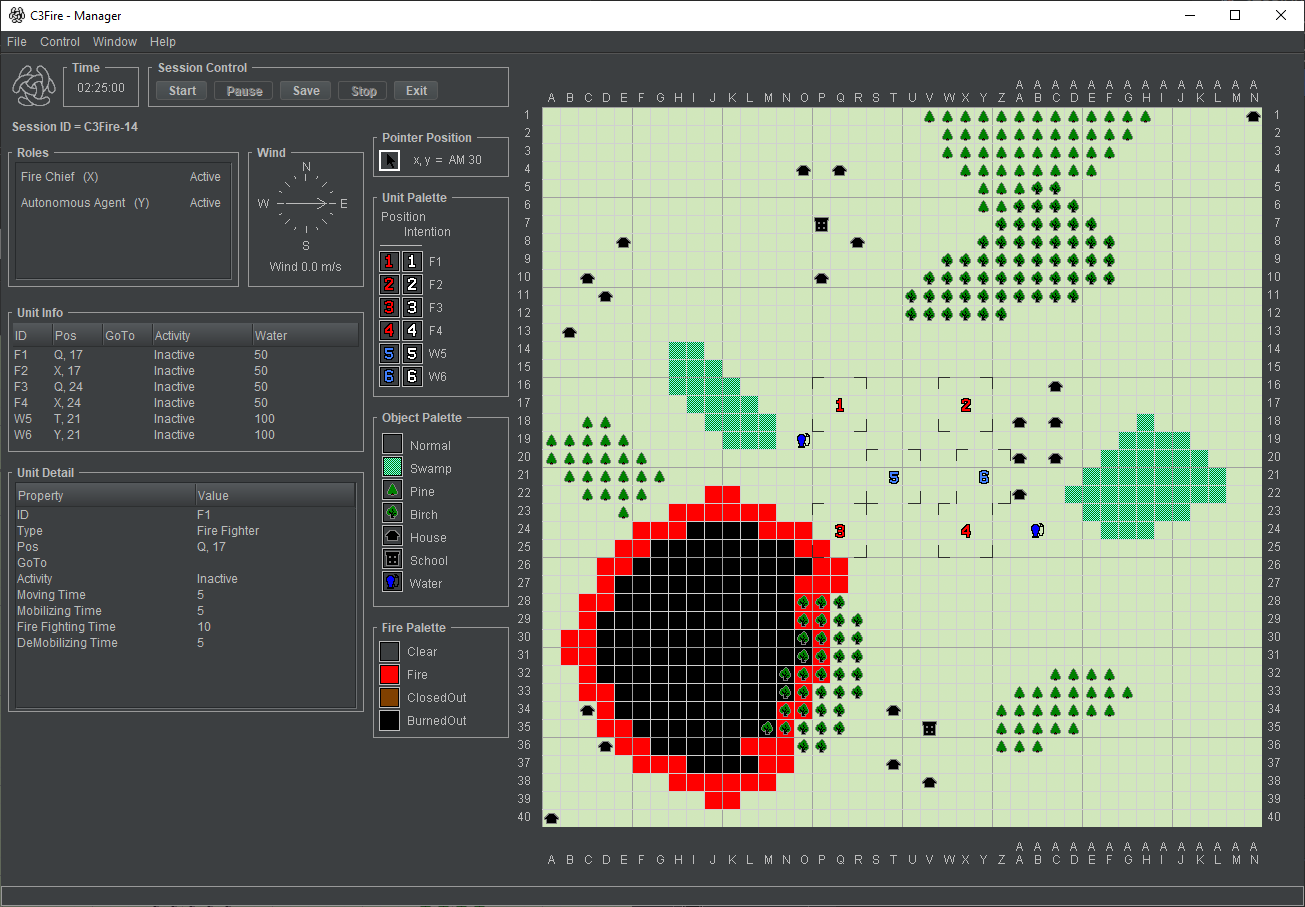
Task: Select the white F2 intention unit icon
Action: tap(412, 284)
